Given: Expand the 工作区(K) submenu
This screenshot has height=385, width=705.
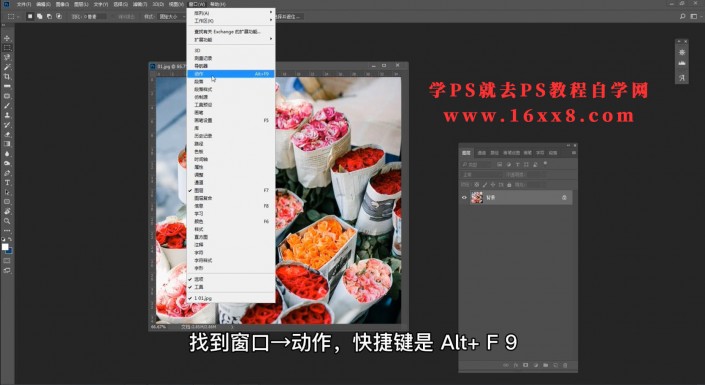Looking at the screenshot, I should [x=230, y=21].
